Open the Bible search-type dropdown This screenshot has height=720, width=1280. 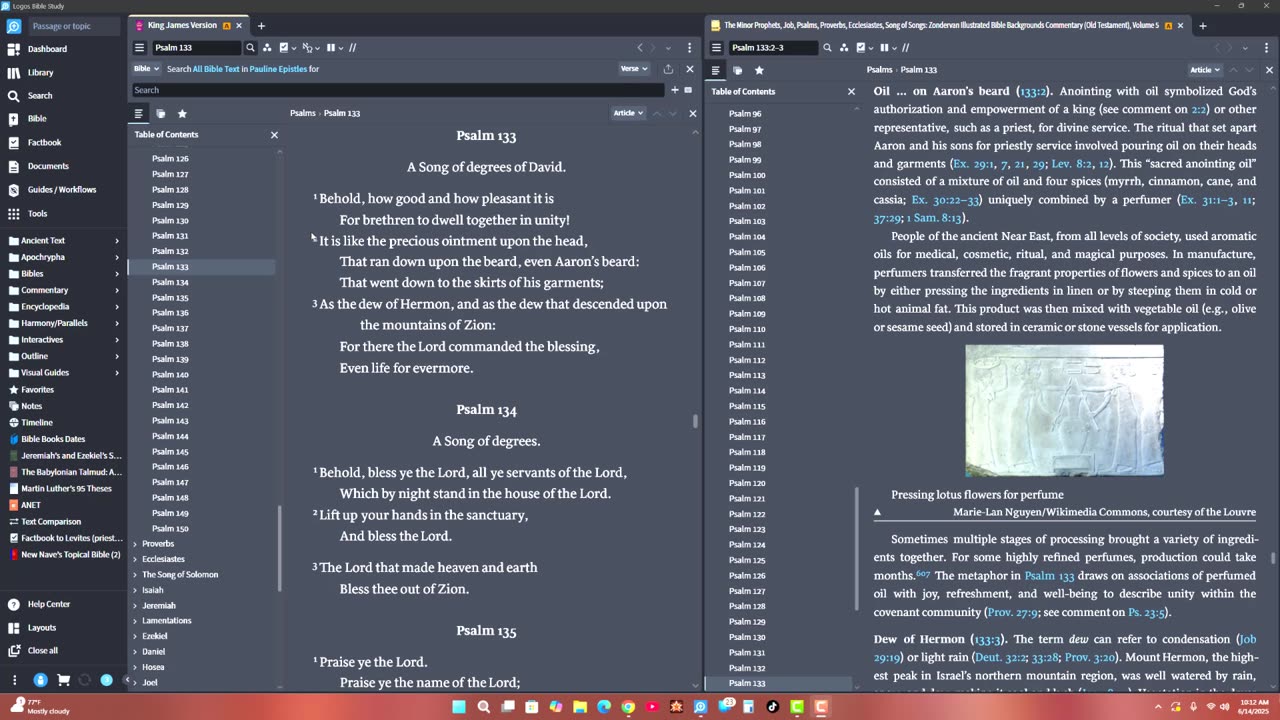[x=146, y=69]
